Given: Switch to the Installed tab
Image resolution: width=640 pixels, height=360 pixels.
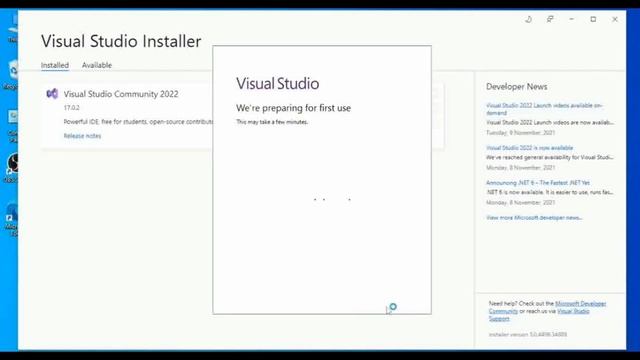Looking at the screenshot, I should pos(55,65).
